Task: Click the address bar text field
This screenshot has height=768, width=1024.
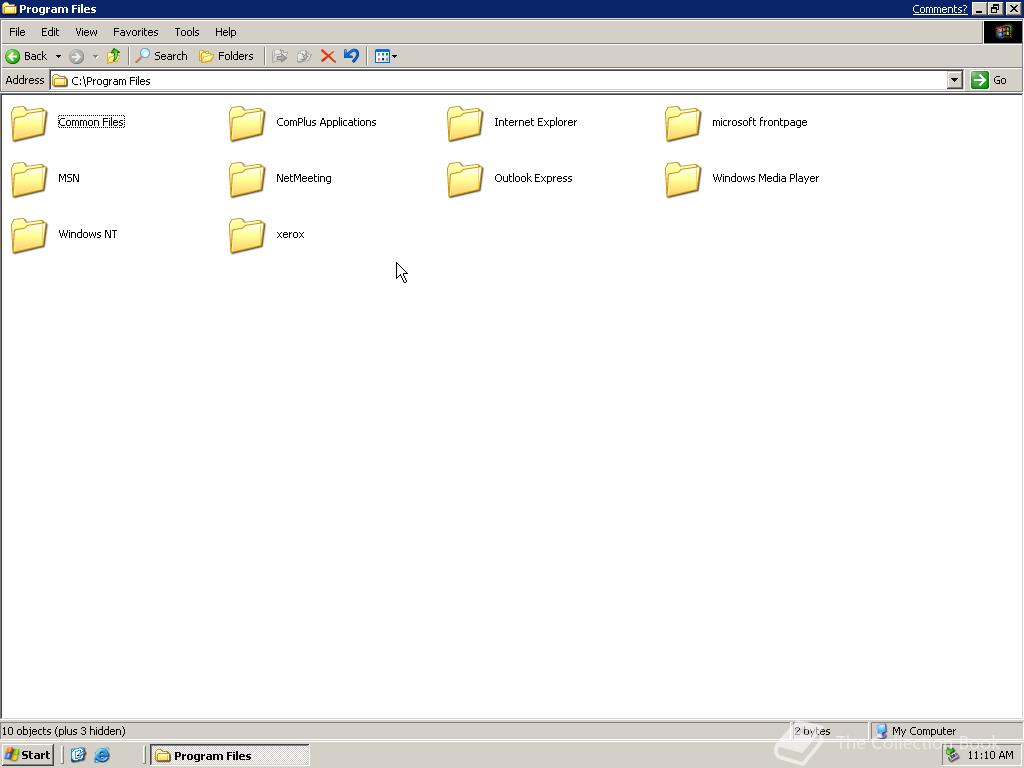Action: tap(500, 80)
